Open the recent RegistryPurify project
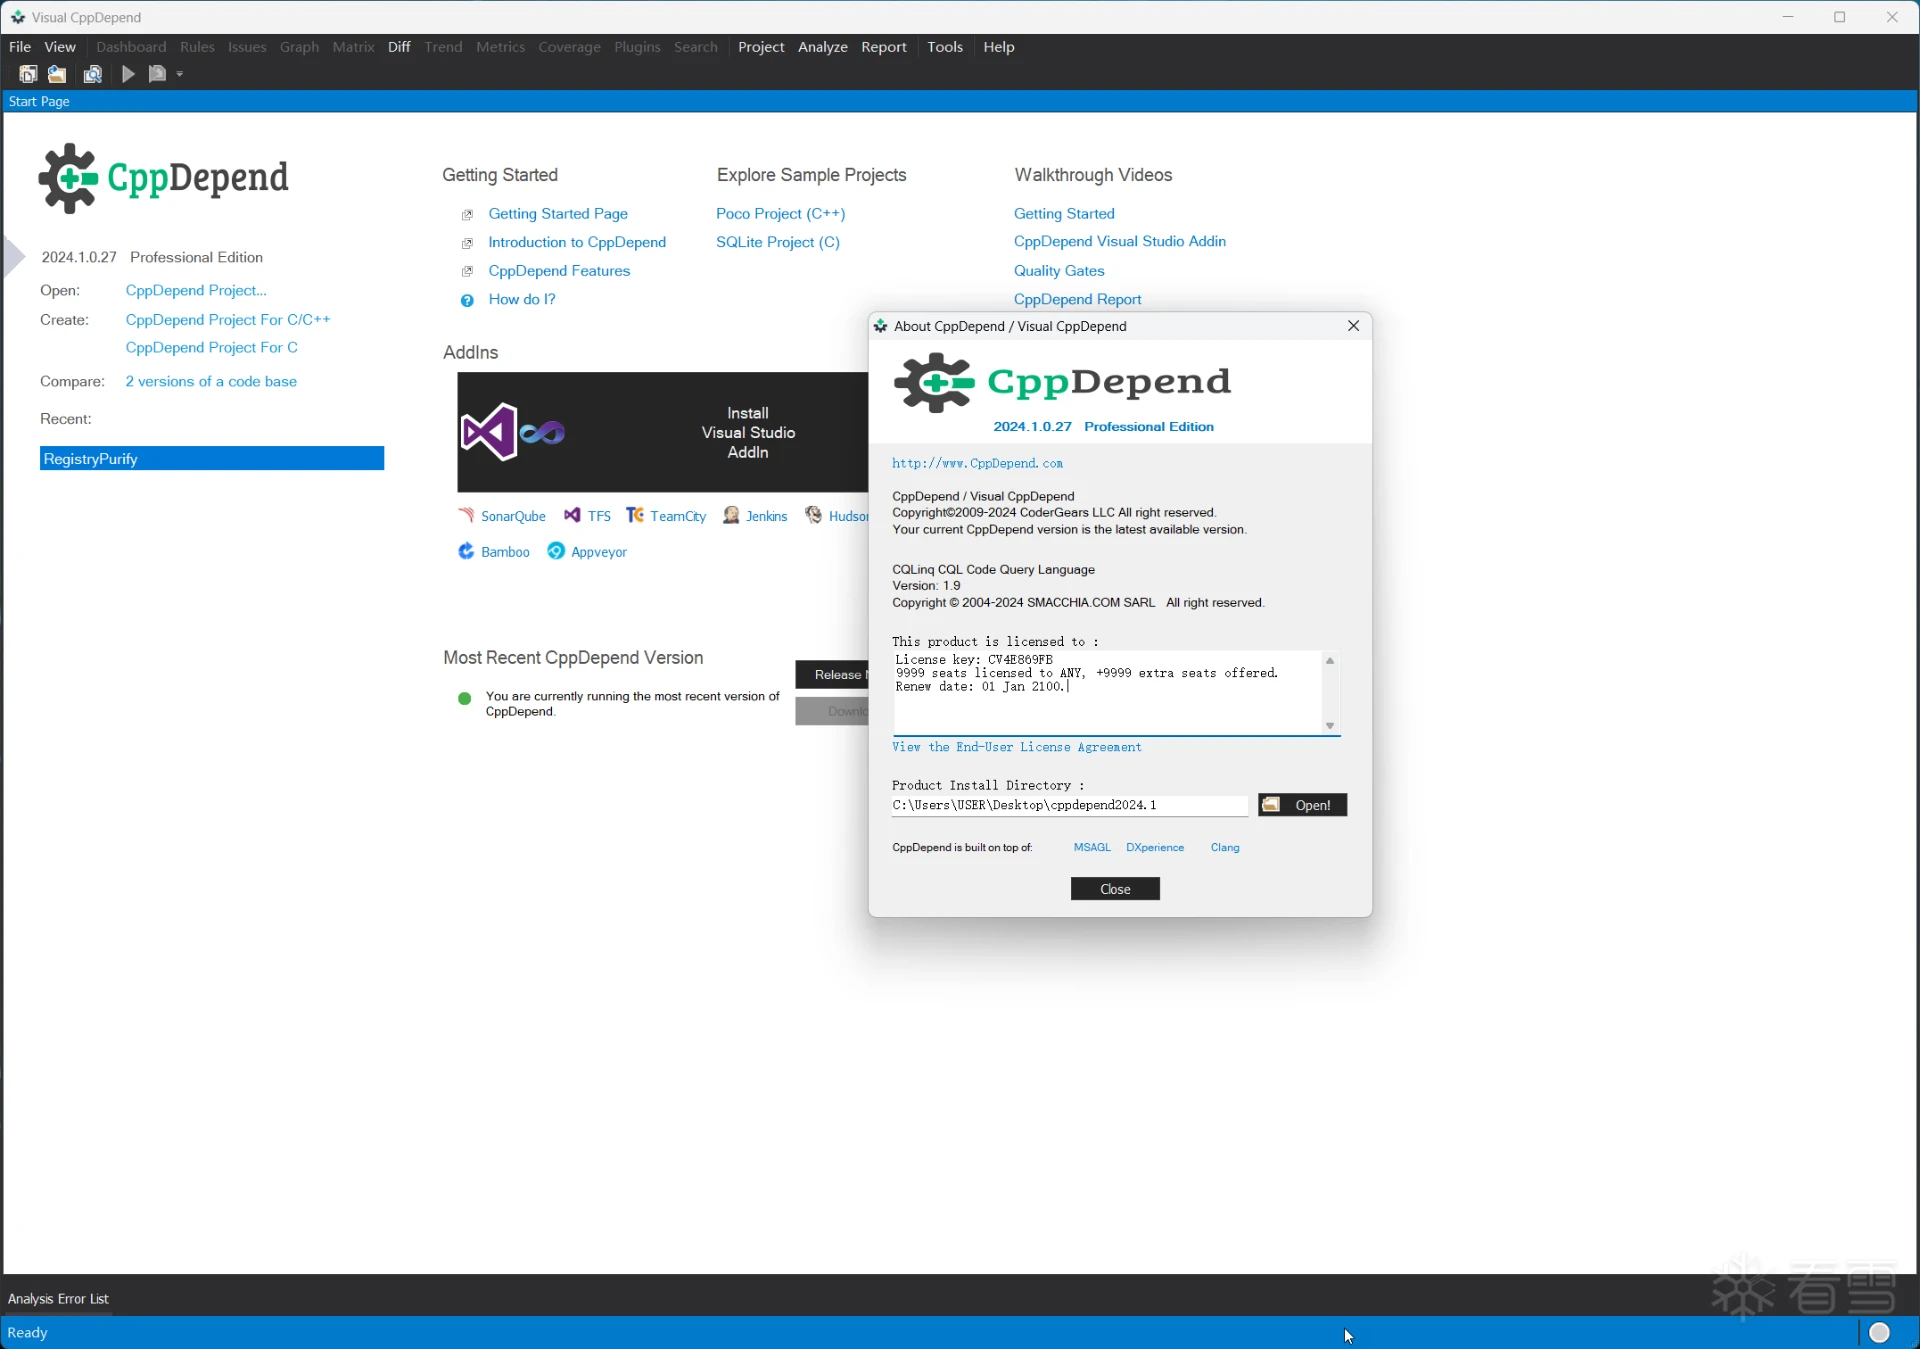The image size is (1920, 1349). tap(212, 458)
